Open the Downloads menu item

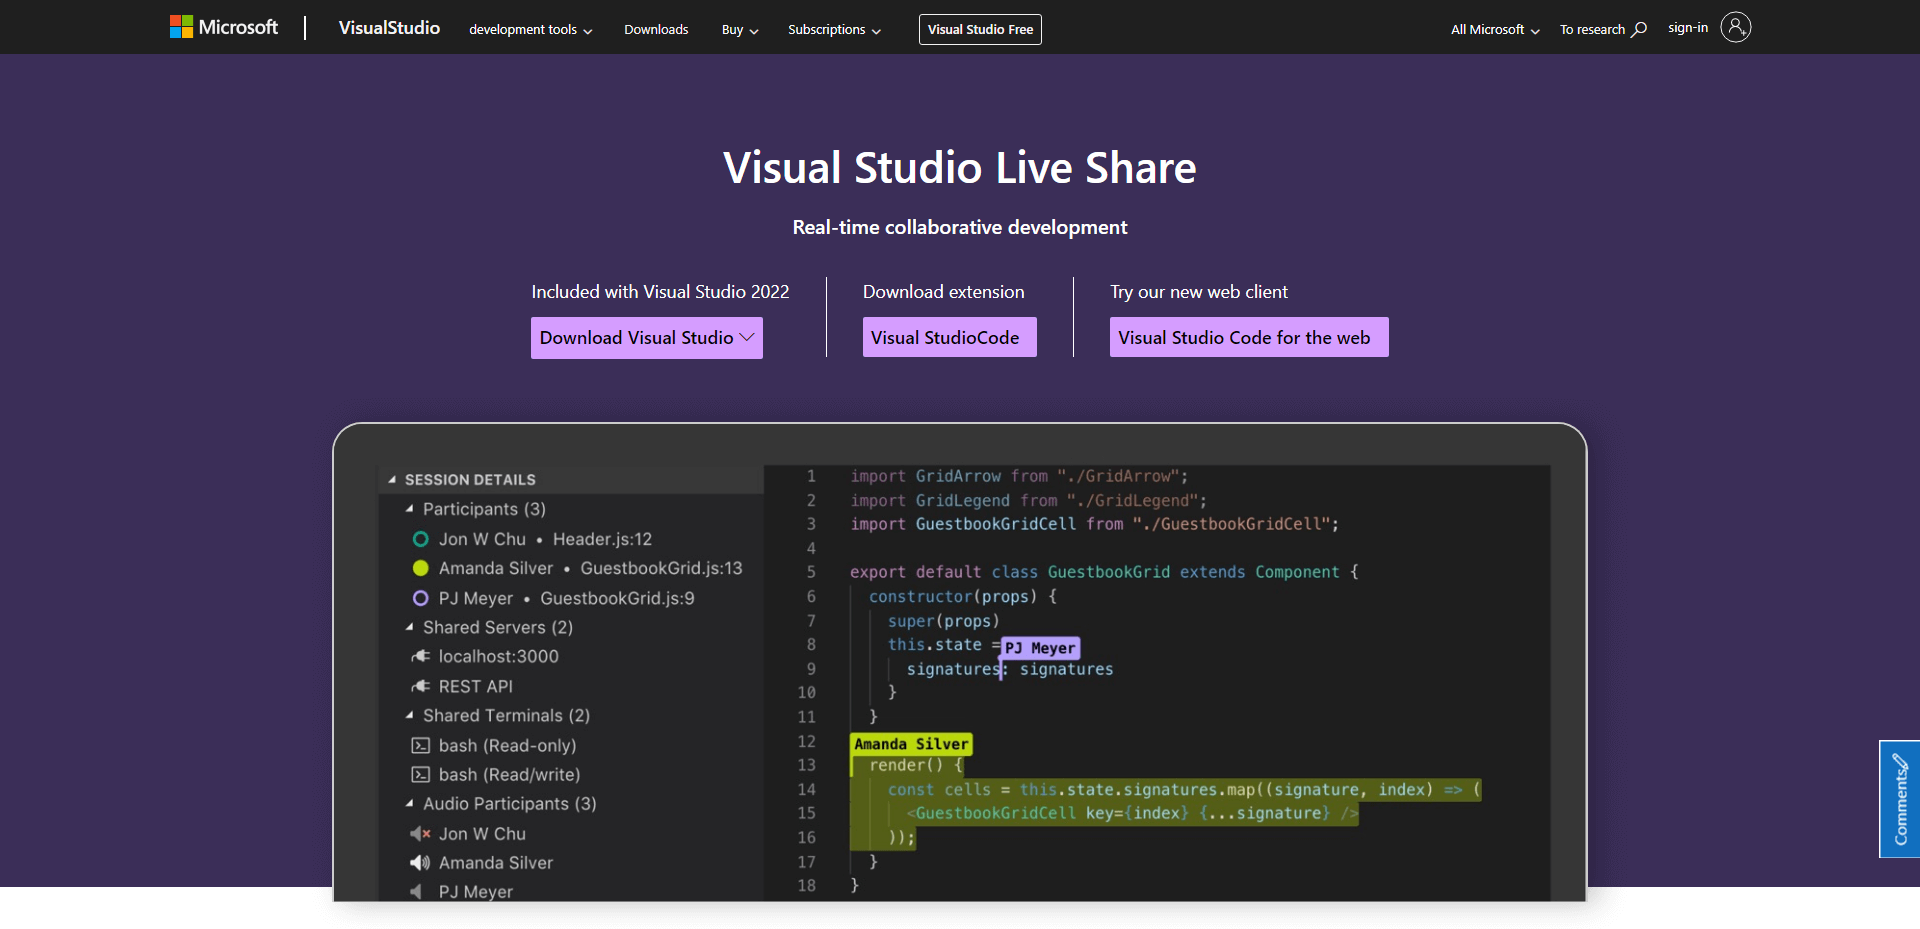tap(656, 30)
